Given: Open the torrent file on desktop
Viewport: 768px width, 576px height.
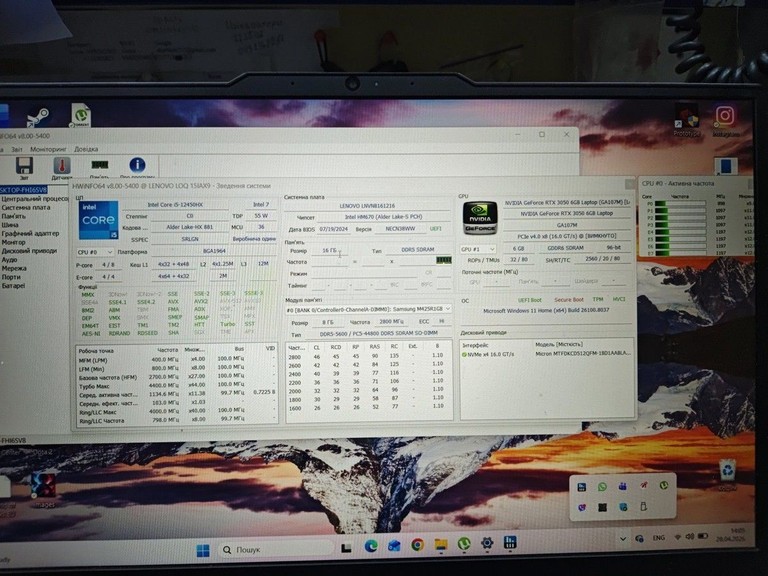Looking at the screenshot, I should 81,116.
